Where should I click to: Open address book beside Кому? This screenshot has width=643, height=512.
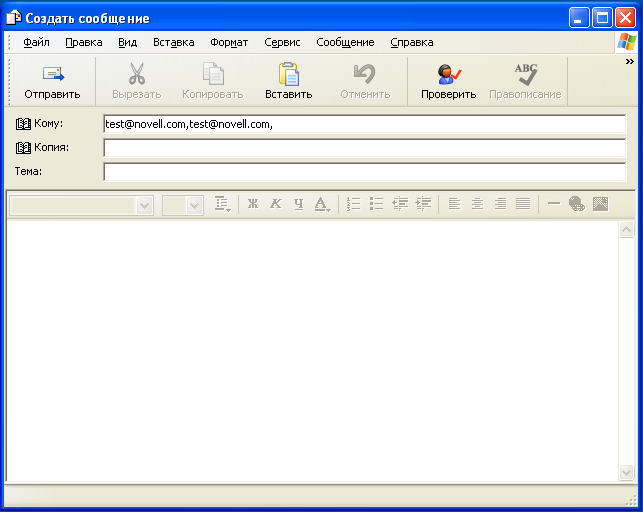(x=23, y=123)
